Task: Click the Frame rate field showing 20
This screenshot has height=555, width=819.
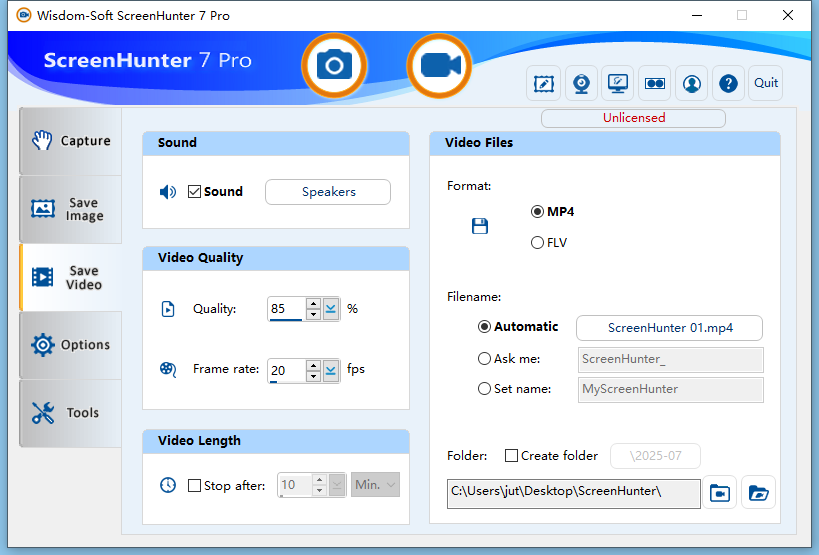Action: [286, 371]
